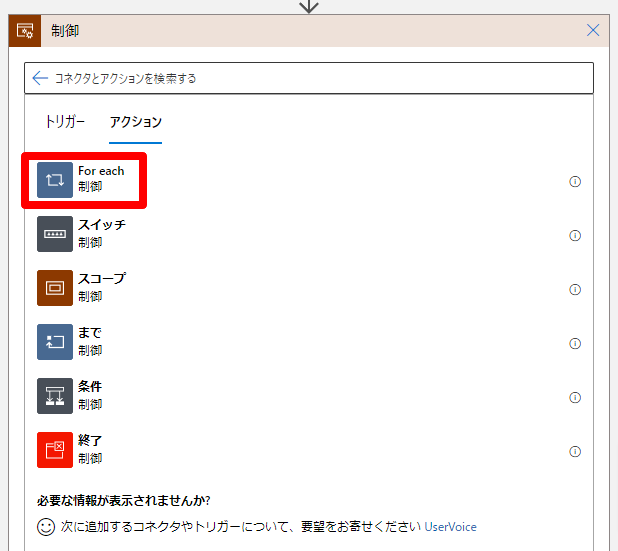Click the 制御 connector header icon
618x551 pixels.
point(25,31)
